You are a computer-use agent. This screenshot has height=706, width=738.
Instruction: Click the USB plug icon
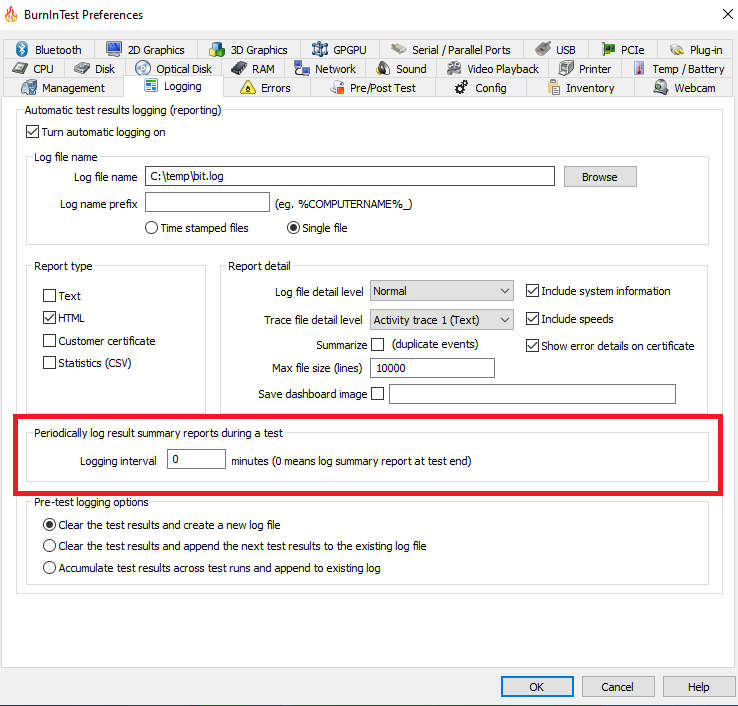click(x=543, y=49)
